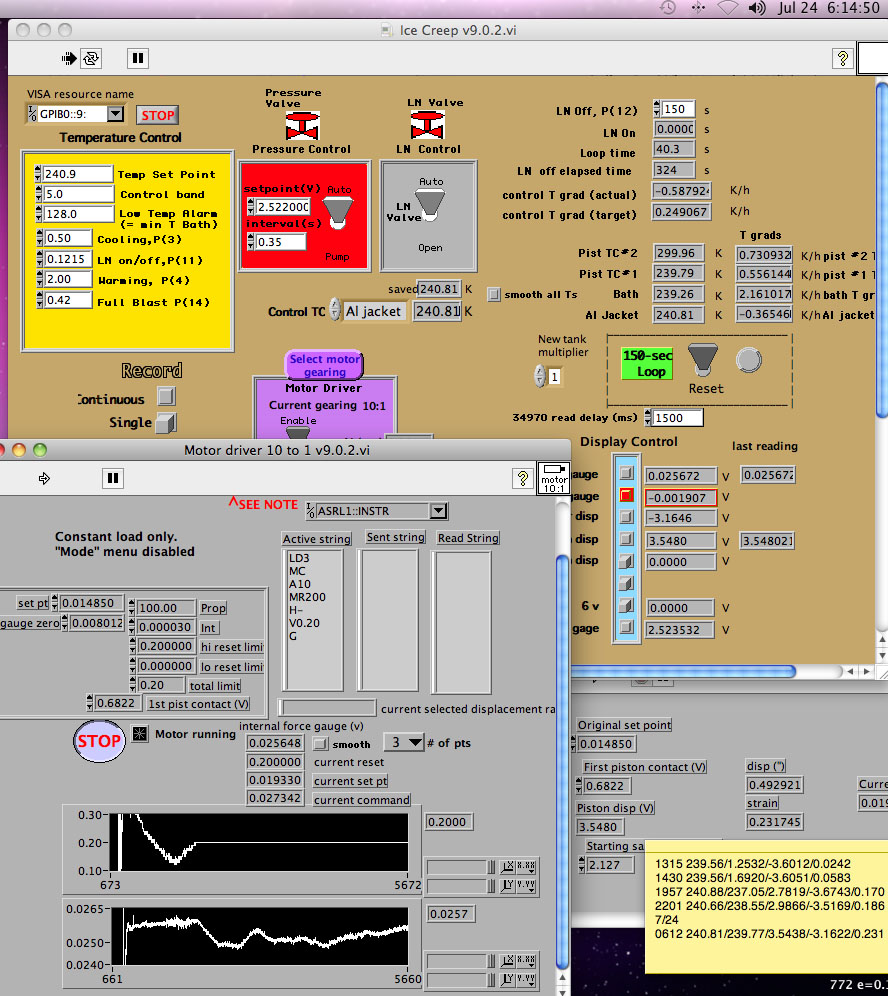Open context help in Motor driver window
888x996 pixels.
coord(521,478)
